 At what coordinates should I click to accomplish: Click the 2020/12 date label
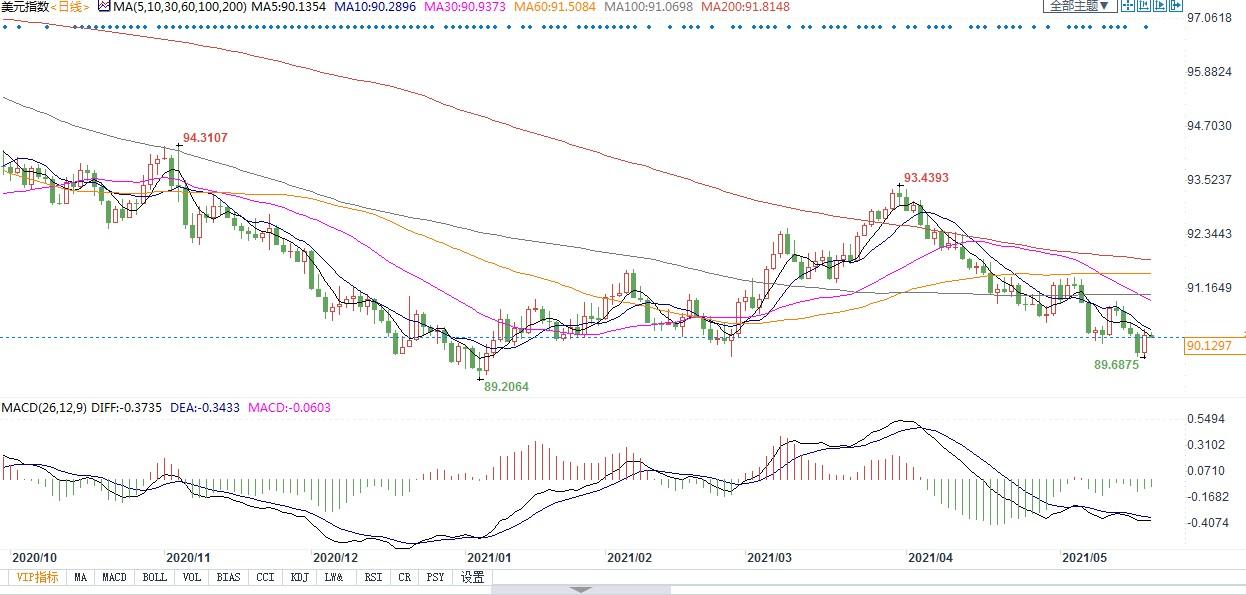click(x=336, y=558)
